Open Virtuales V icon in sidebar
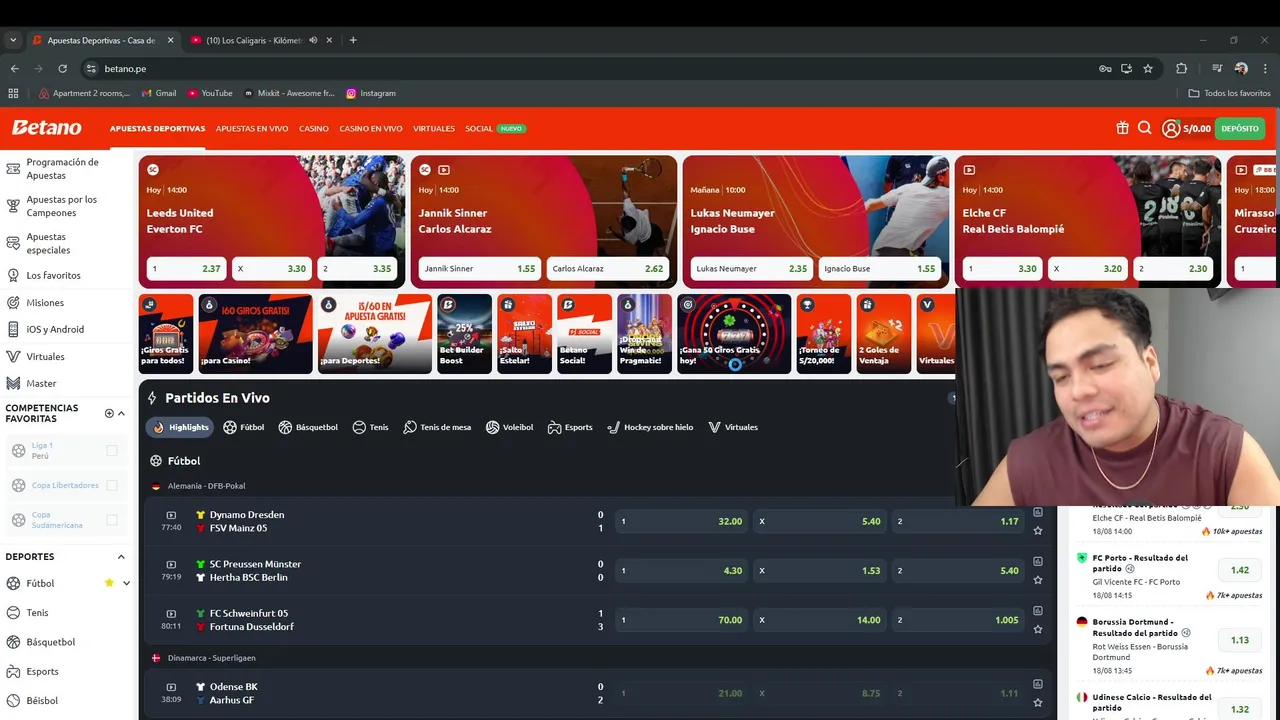 (13, 356)
